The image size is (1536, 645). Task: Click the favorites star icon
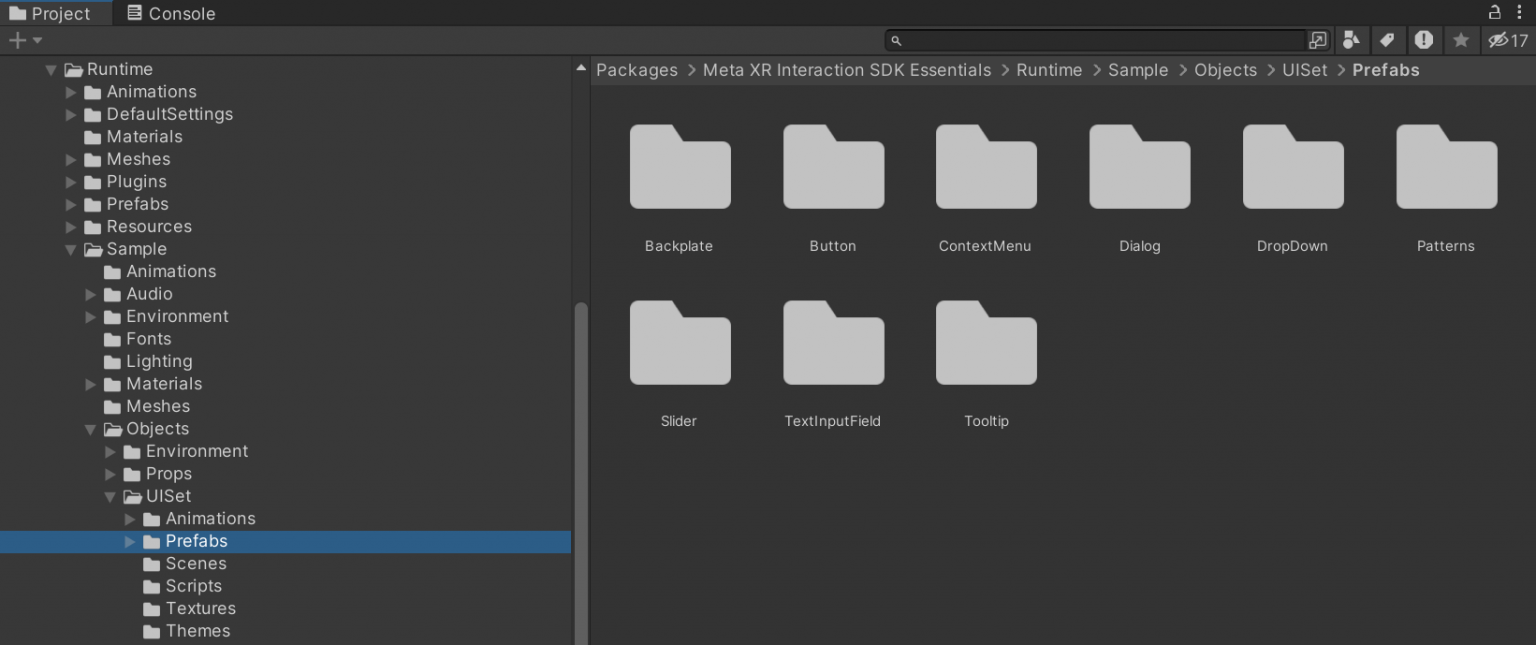coord(1461,40)
